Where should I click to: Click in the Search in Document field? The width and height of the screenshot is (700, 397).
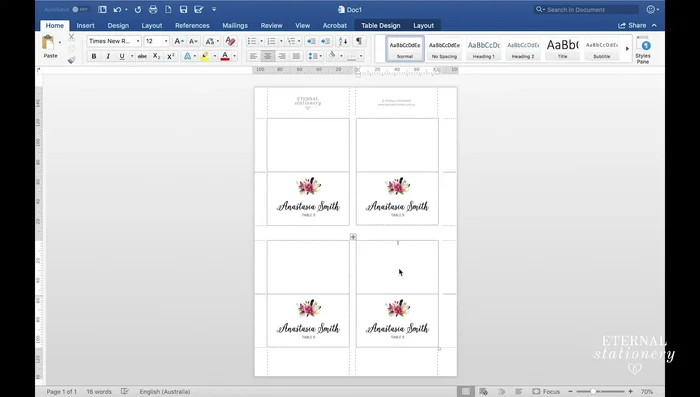(x=586, y=9)
